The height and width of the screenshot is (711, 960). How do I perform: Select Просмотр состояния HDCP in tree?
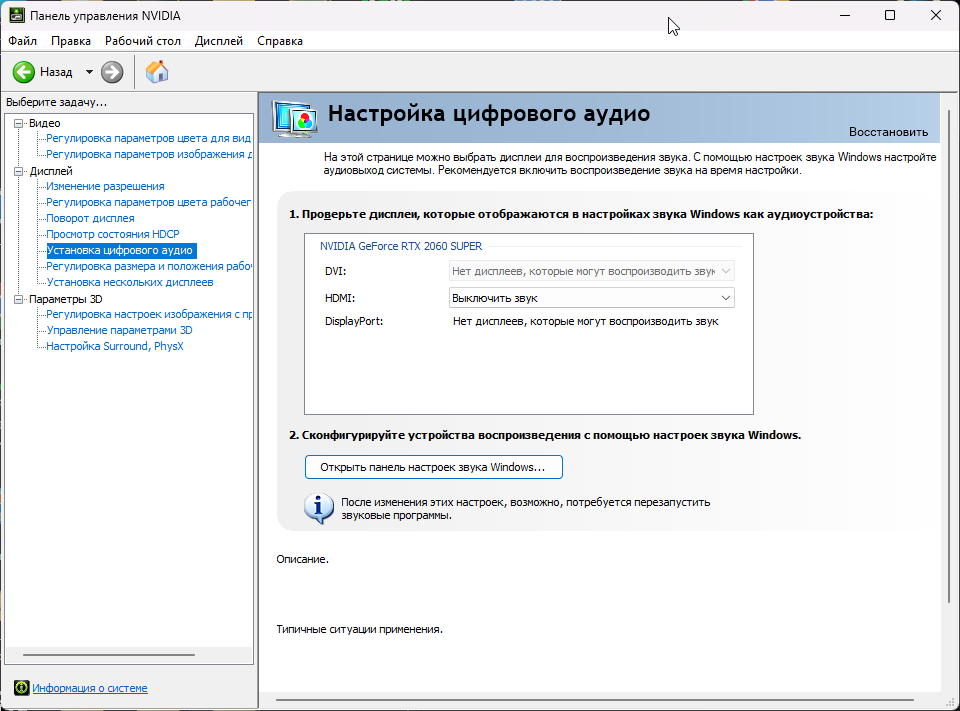tap(111, 234)
